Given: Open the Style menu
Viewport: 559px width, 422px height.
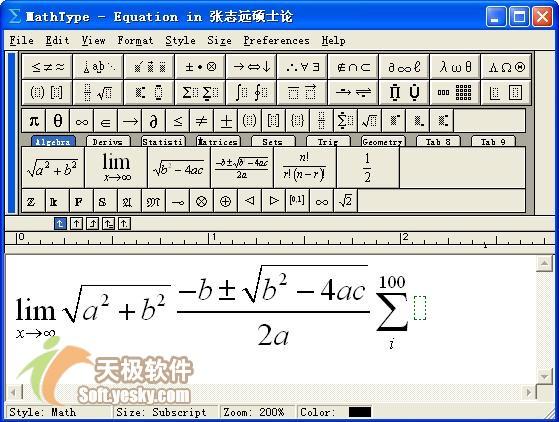Looking at the screenshot, I should 180,41.
